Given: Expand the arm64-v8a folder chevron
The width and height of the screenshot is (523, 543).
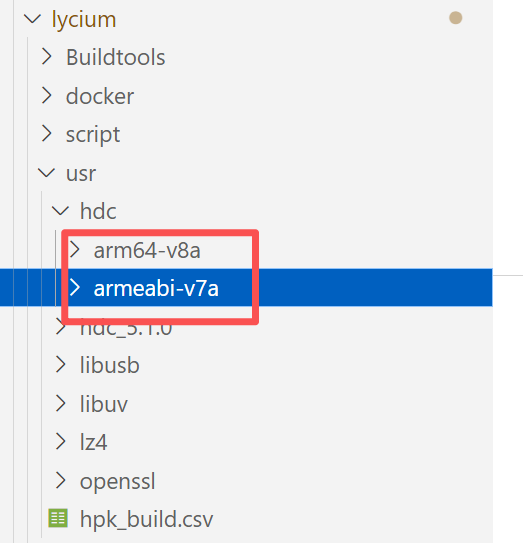Looking at the screenshot, I should 74,250.
